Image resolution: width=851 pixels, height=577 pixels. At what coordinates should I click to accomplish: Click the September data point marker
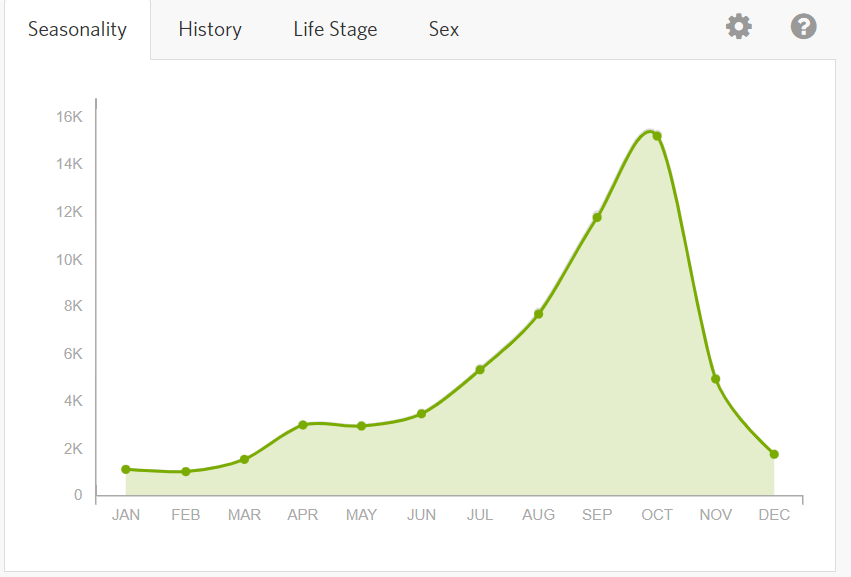[x=597, y=217]
